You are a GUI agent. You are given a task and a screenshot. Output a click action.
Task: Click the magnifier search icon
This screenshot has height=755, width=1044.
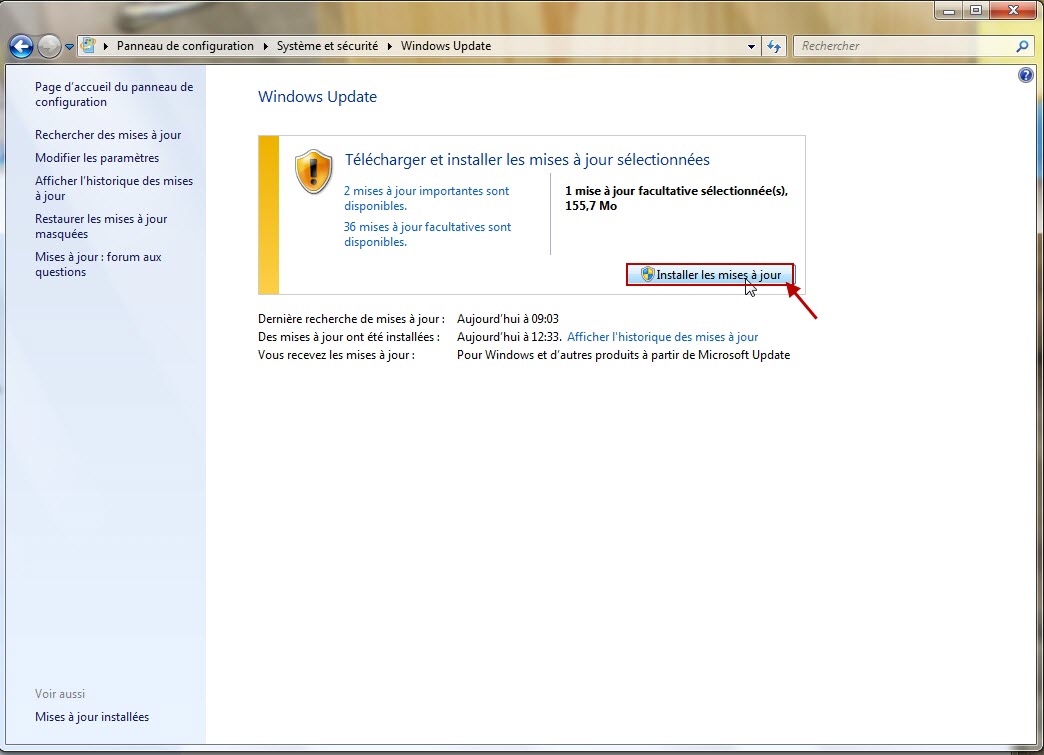[1022, 46]
